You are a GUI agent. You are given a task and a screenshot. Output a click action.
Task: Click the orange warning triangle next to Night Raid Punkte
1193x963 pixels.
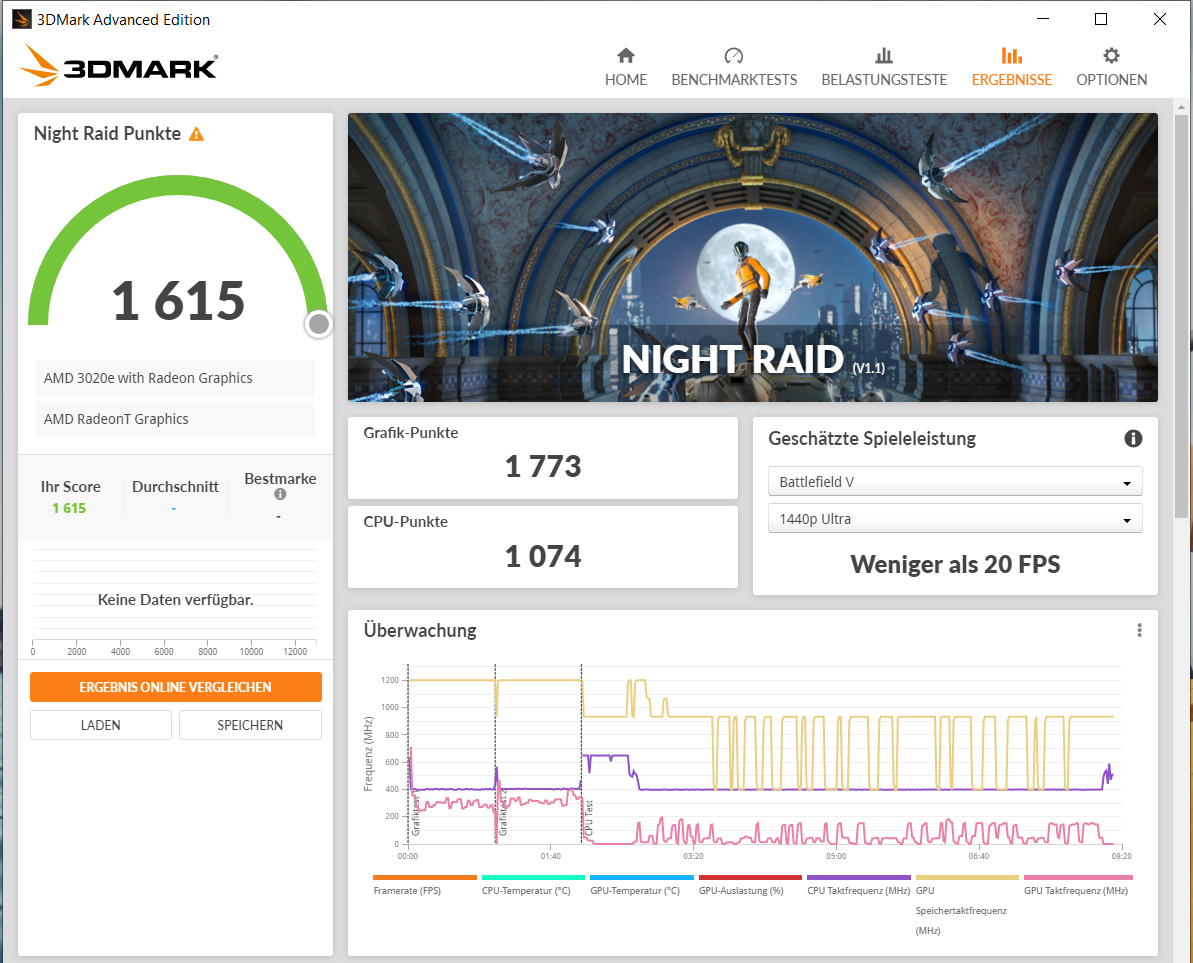coord(196,135)
